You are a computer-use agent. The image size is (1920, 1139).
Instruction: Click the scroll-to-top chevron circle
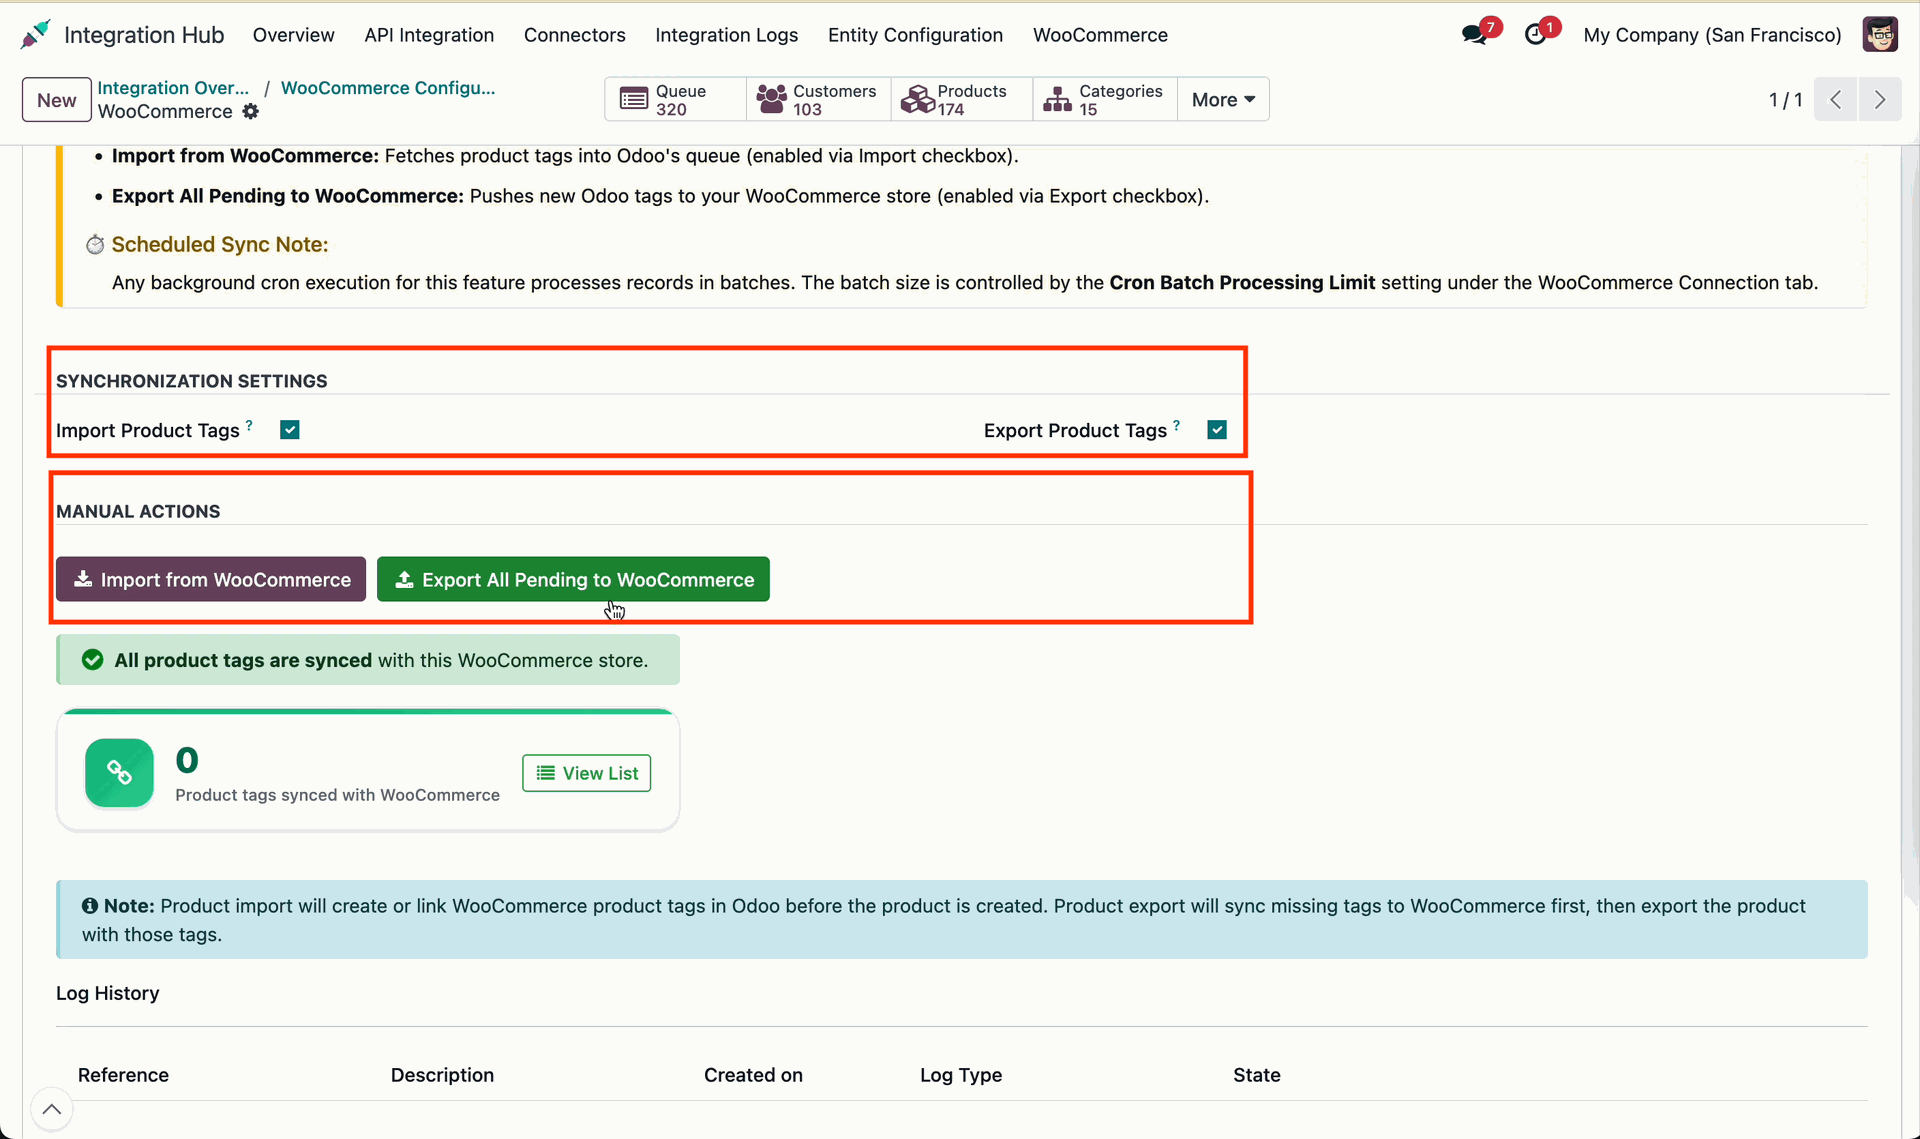[x=52, y=1109]
